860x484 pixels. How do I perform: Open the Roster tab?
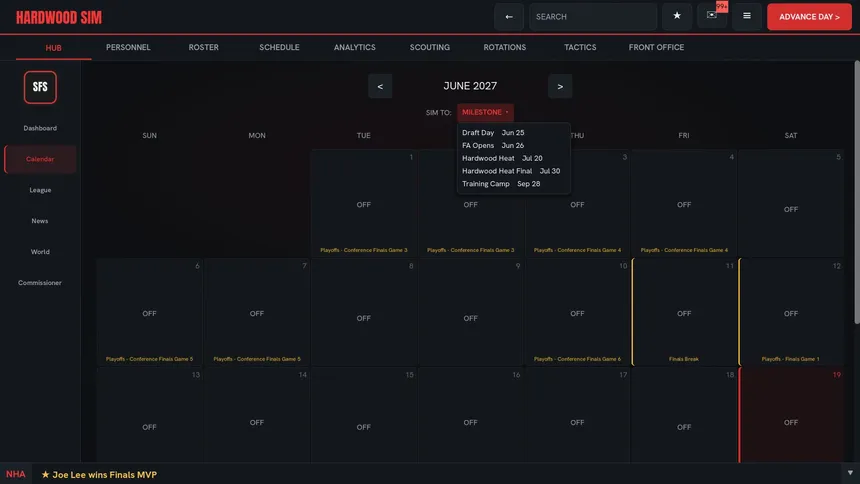tap(203, 47)
